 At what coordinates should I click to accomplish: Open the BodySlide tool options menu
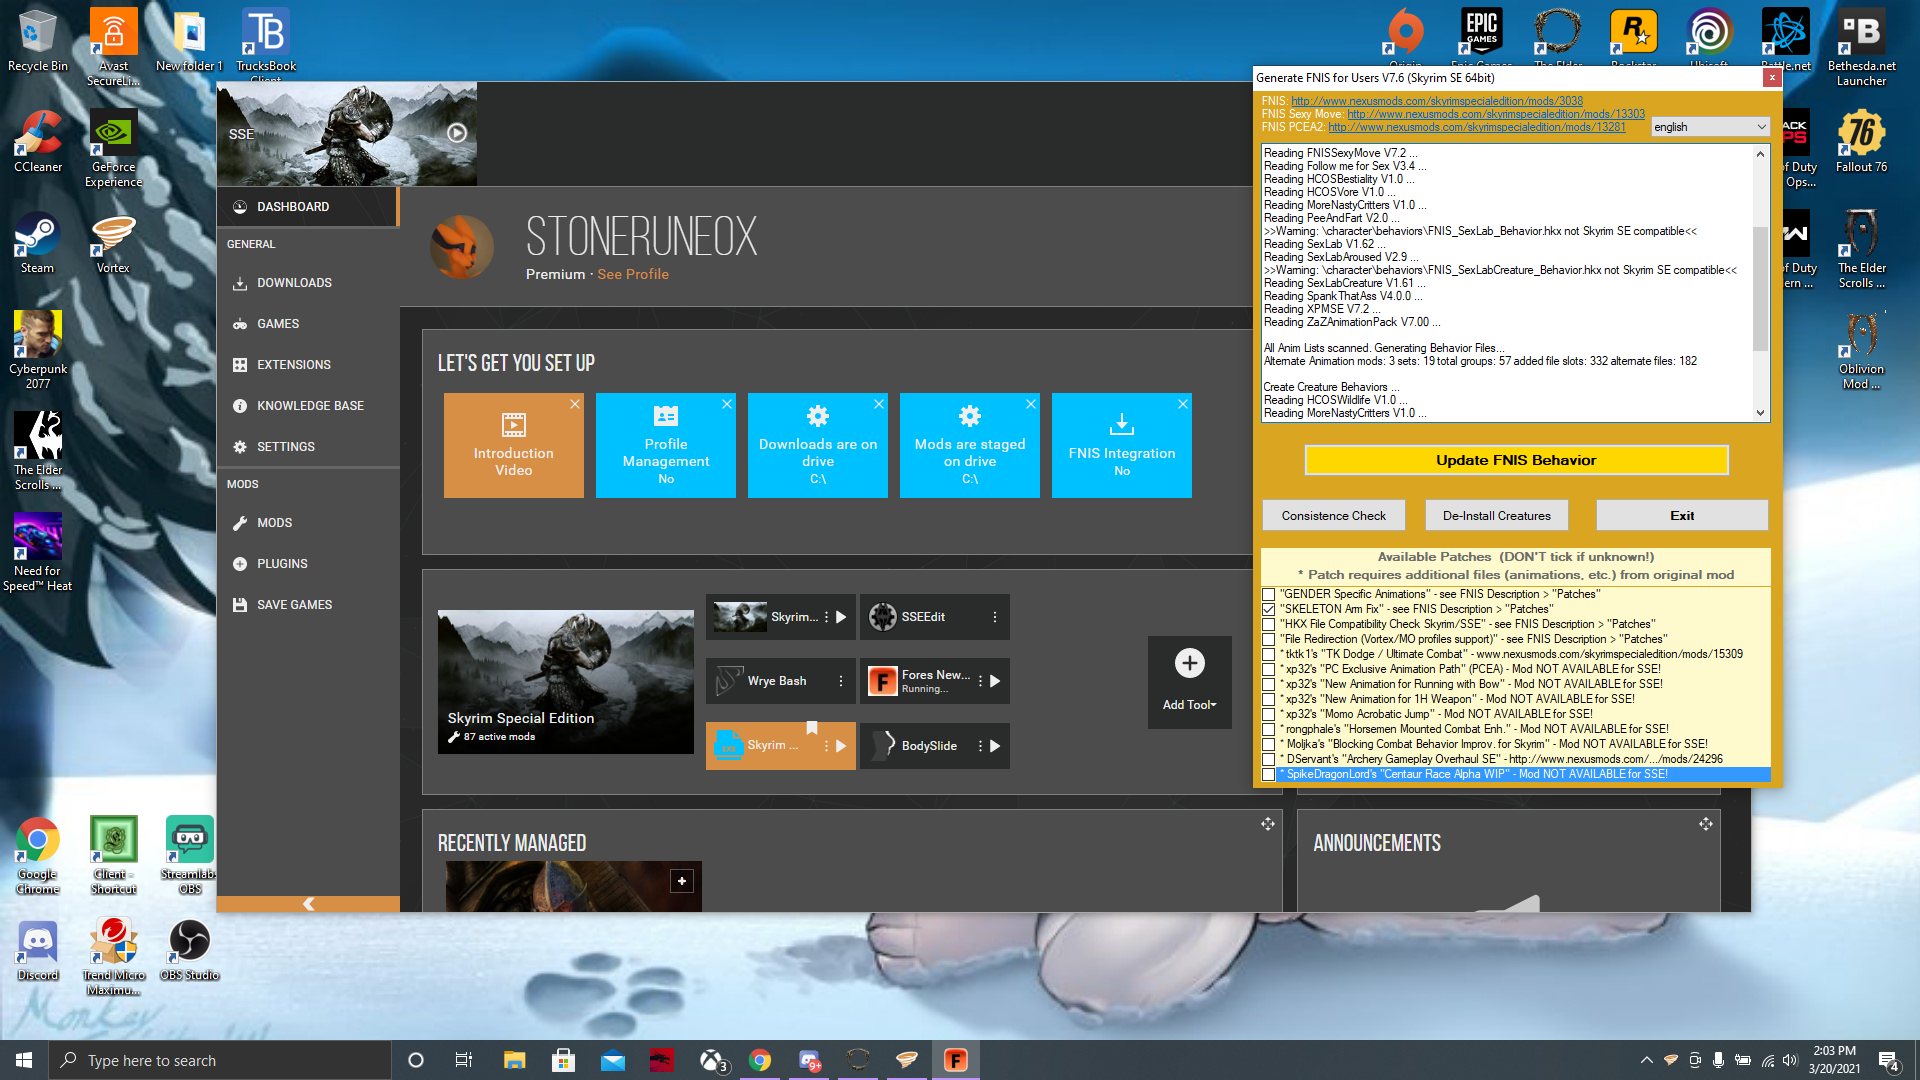[980, 746]
